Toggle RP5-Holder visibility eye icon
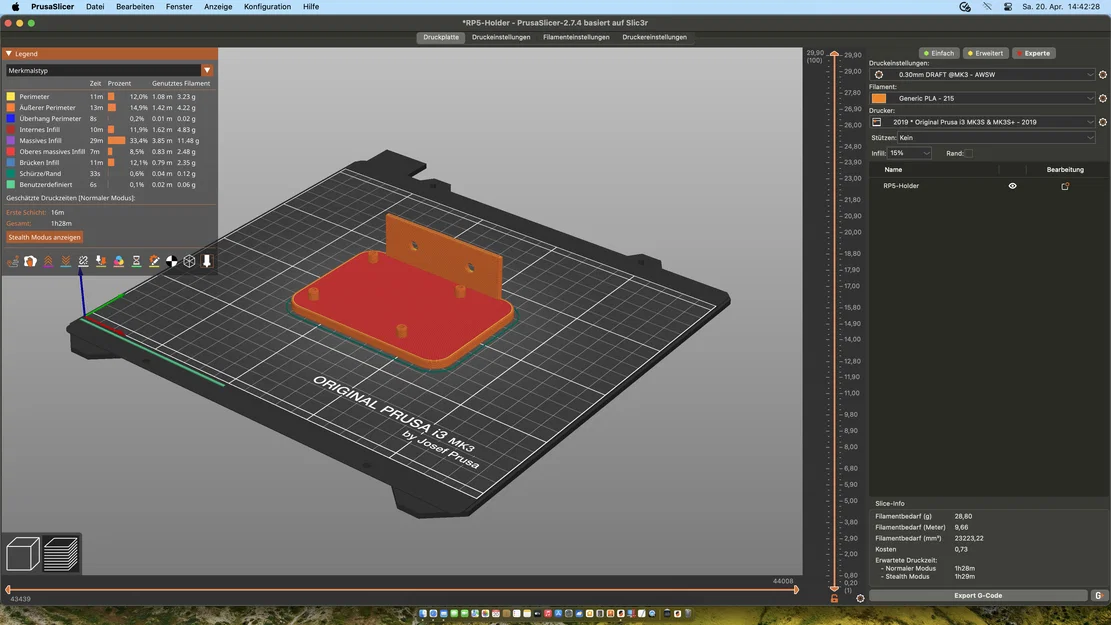 1012,186
